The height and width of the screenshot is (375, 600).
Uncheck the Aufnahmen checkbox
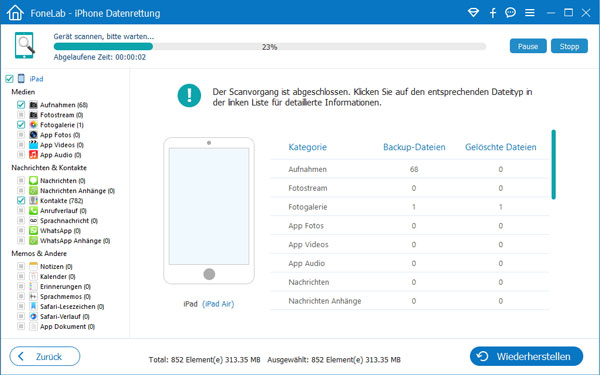[21, 104]
